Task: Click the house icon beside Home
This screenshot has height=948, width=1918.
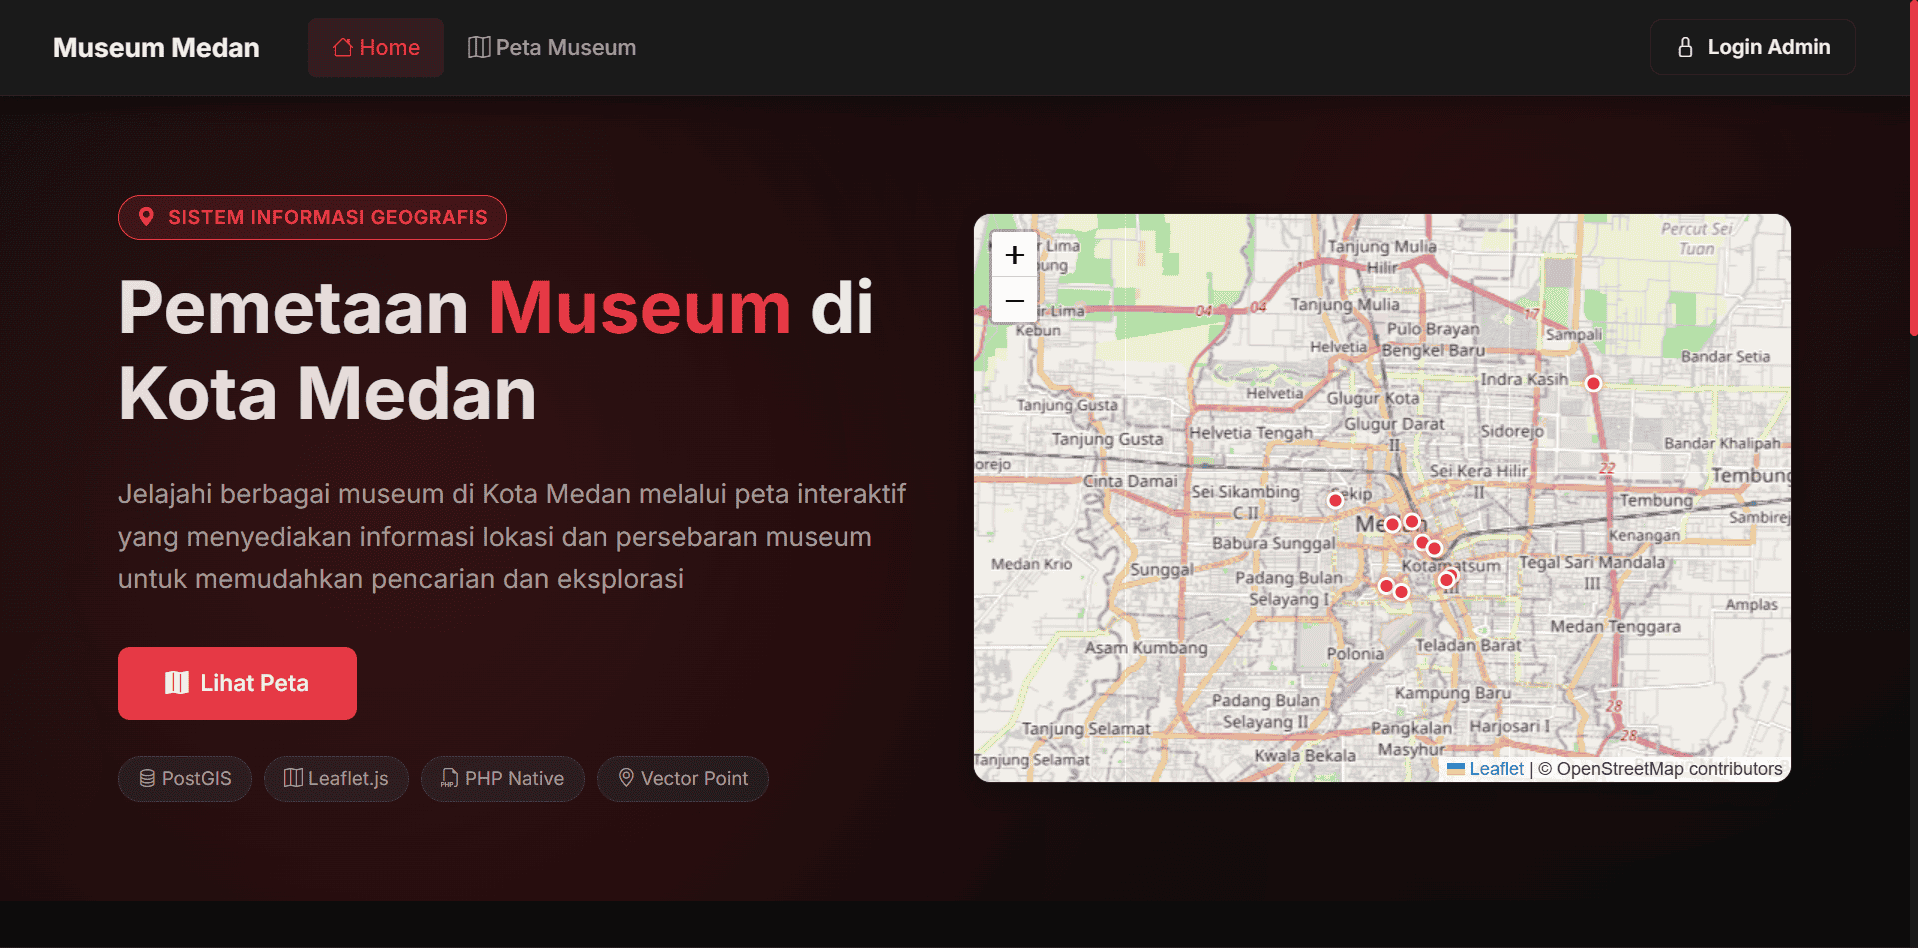Action: click(343, 47)
